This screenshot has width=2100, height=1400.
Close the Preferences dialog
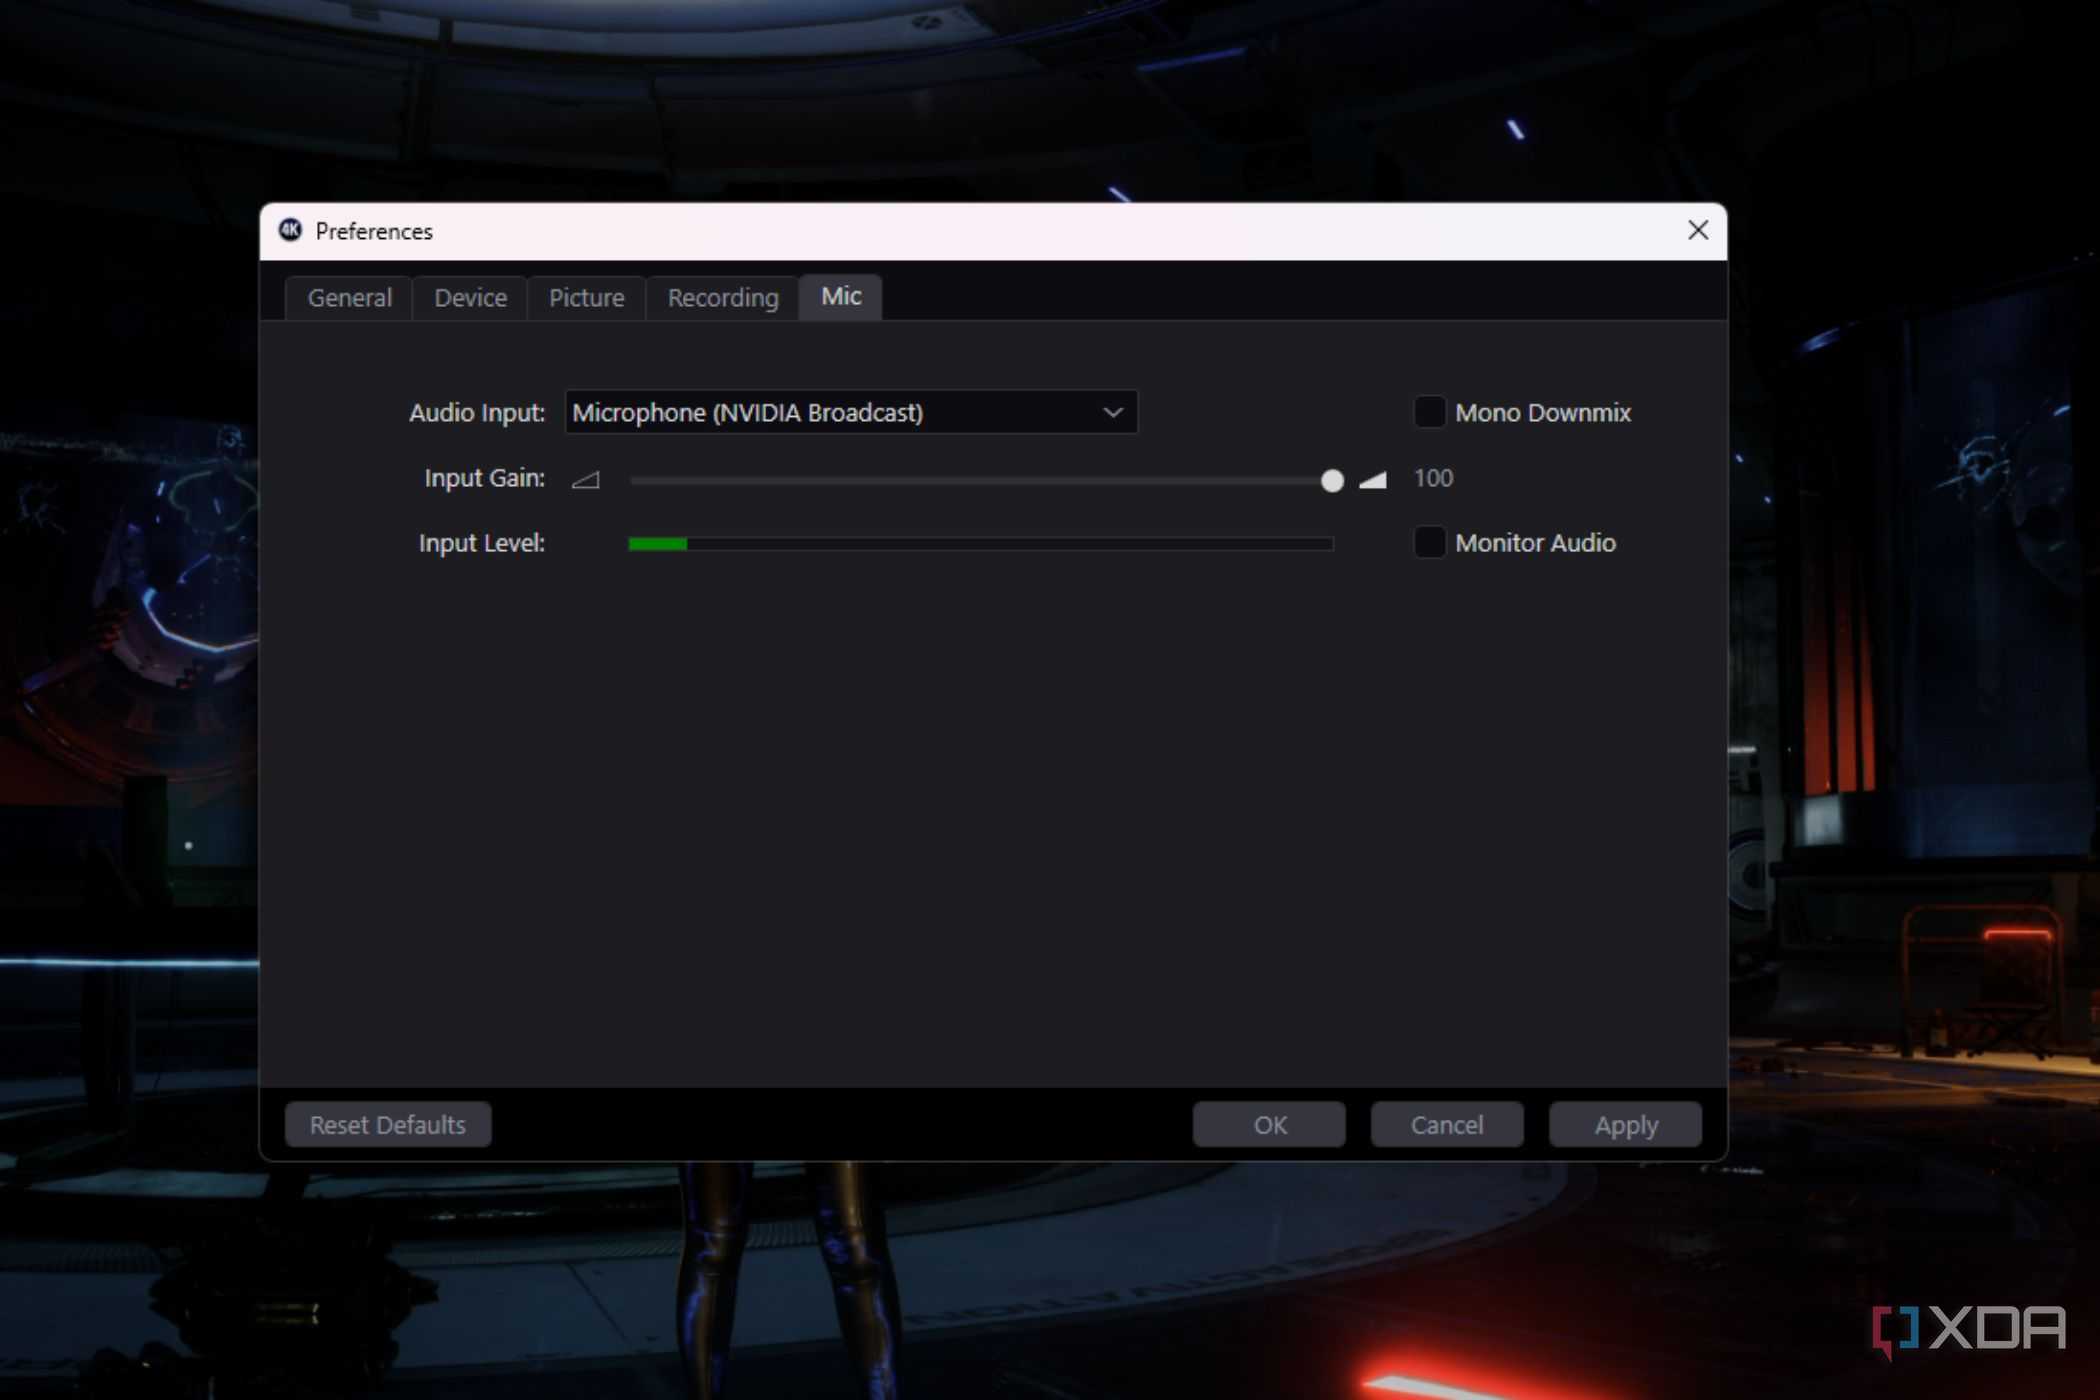[1698, 230]
